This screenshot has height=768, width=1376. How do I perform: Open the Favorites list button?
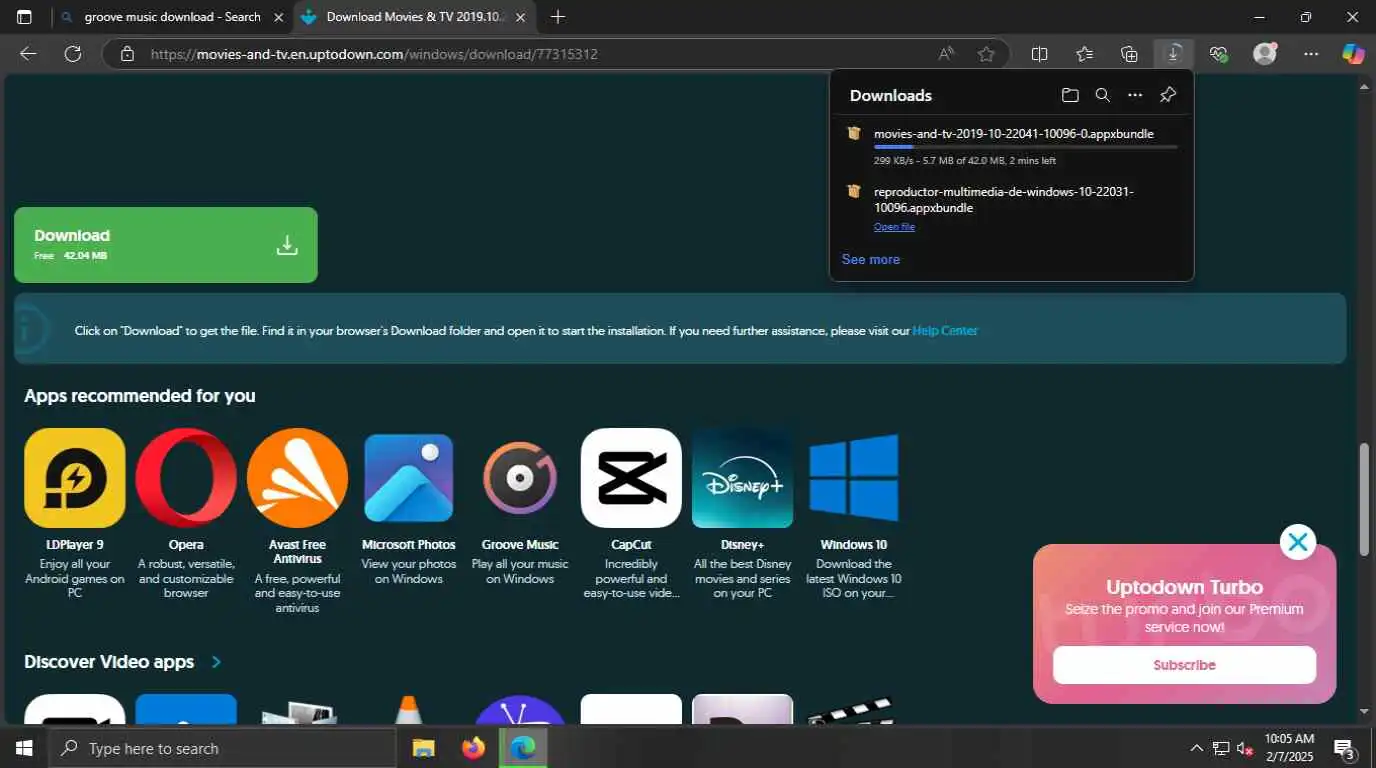(1085, 54)
